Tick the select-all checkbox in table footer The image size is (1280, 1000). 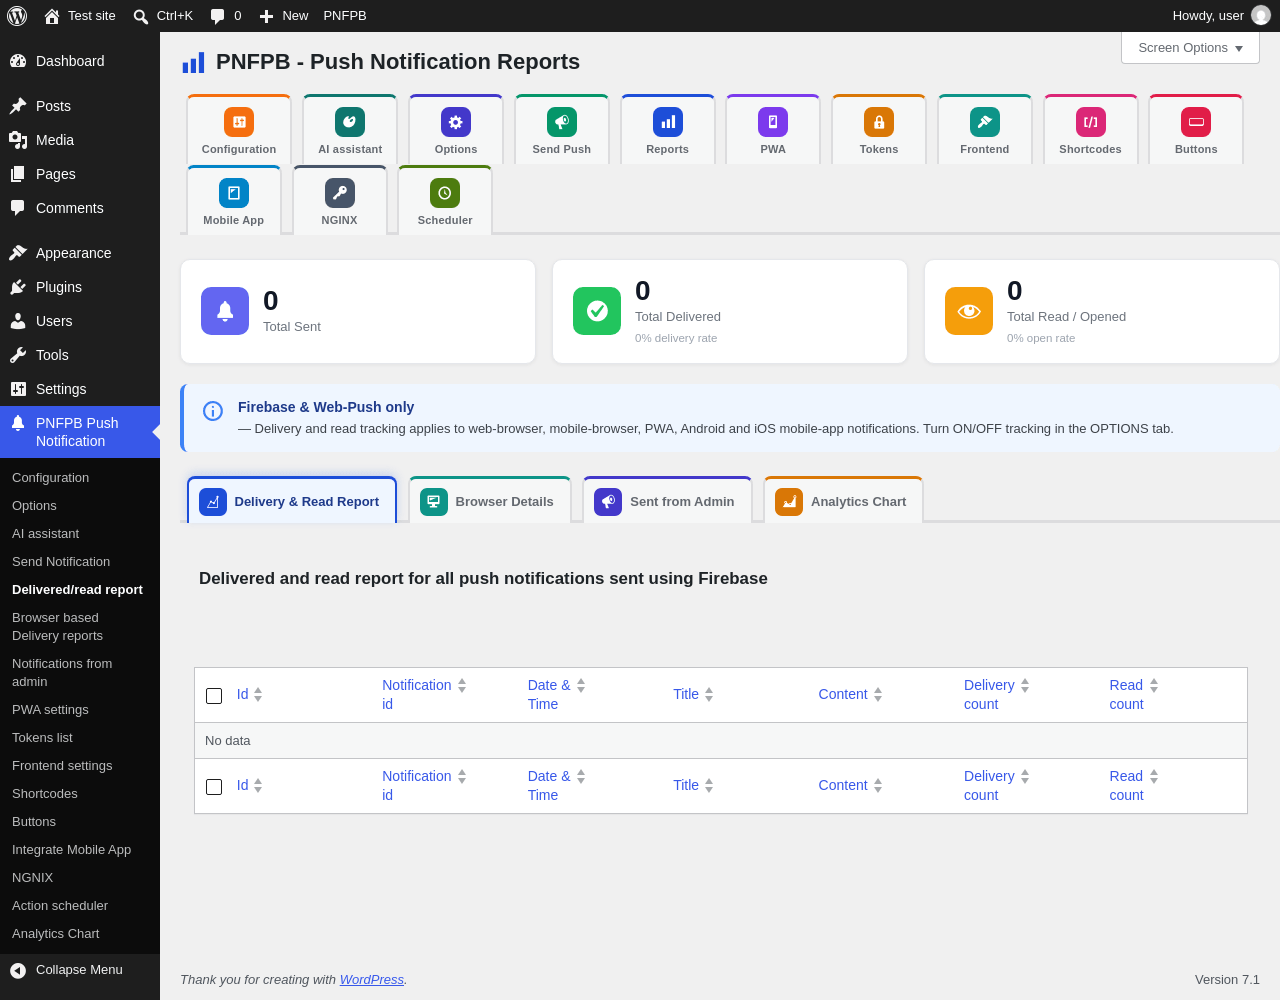pyautogui.click(x=214, y=787)
